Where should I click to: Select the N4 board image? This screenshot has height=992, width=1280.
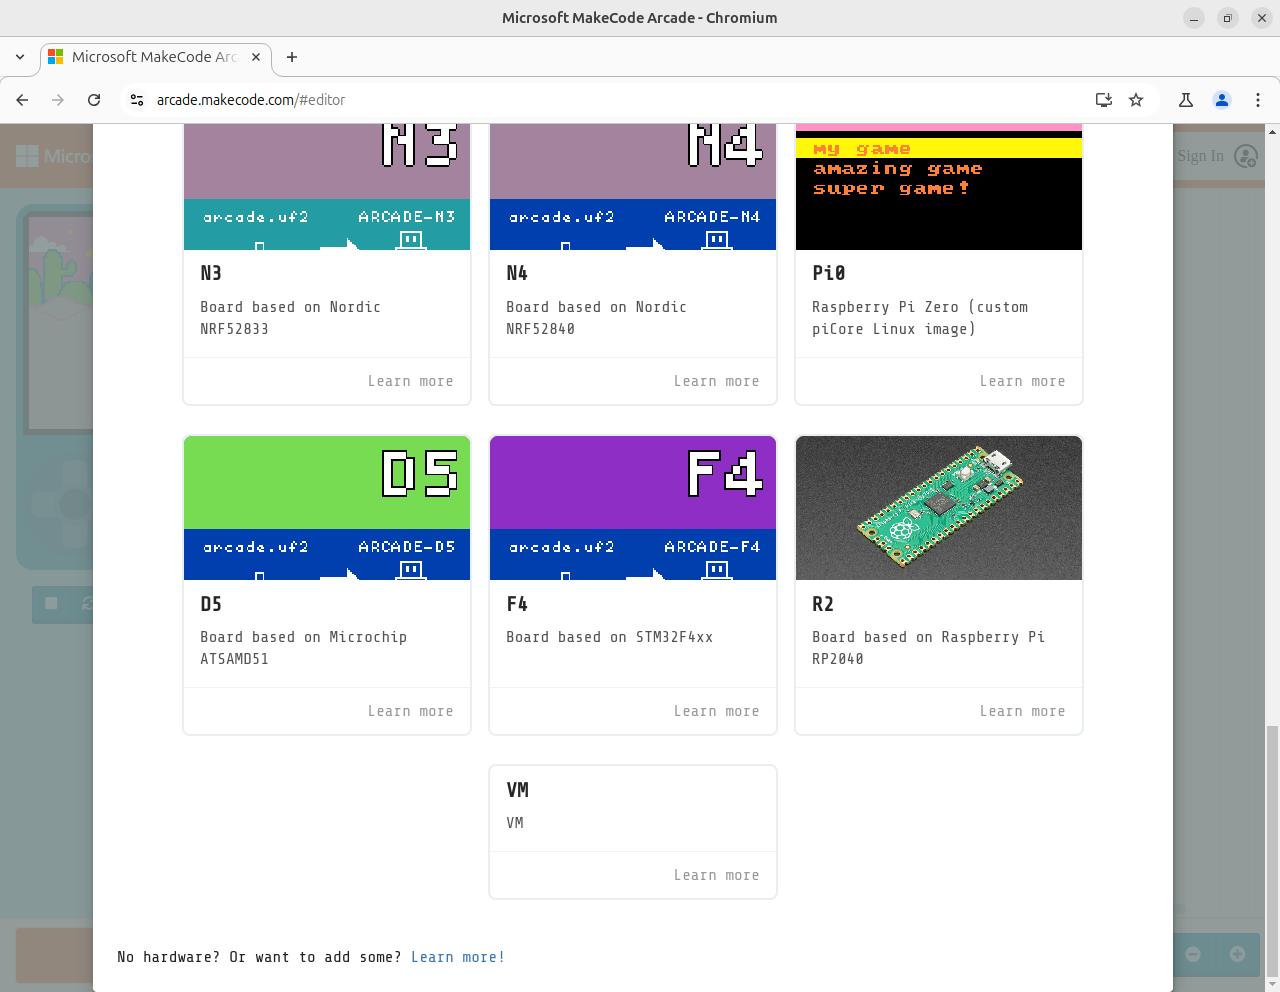coord(633,187)
